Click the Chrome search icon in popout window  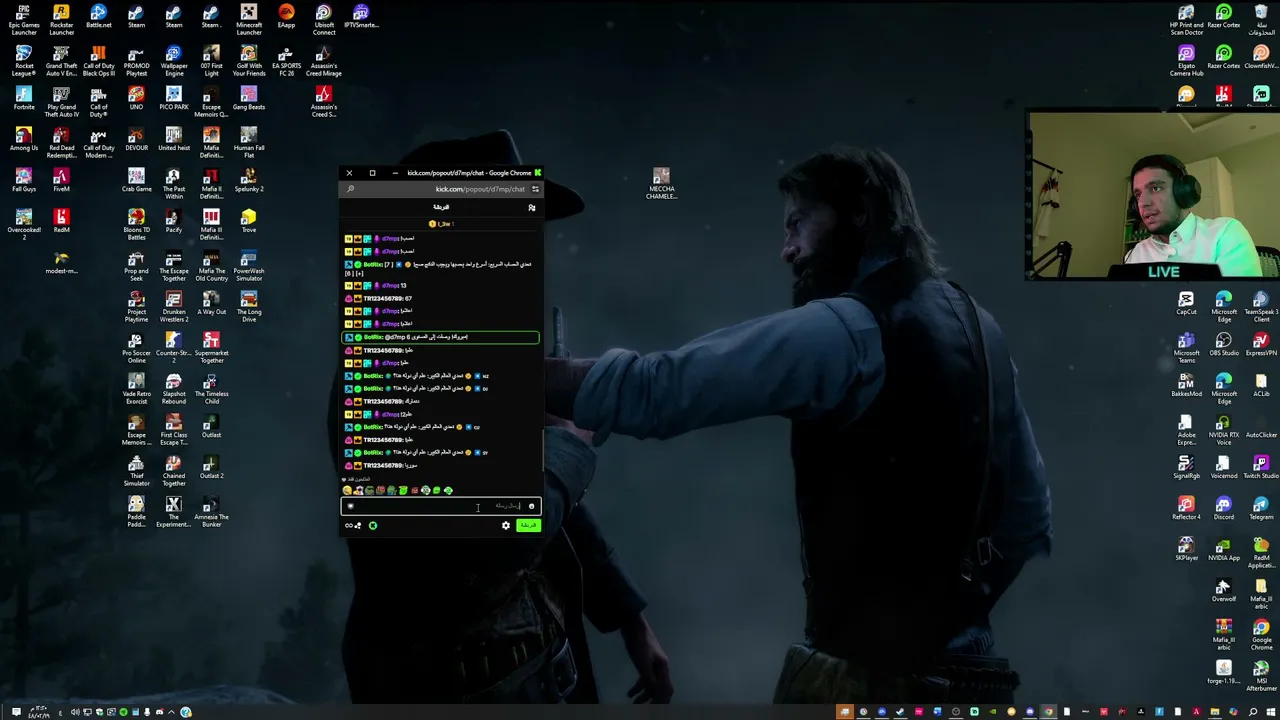tap(350, 189)
